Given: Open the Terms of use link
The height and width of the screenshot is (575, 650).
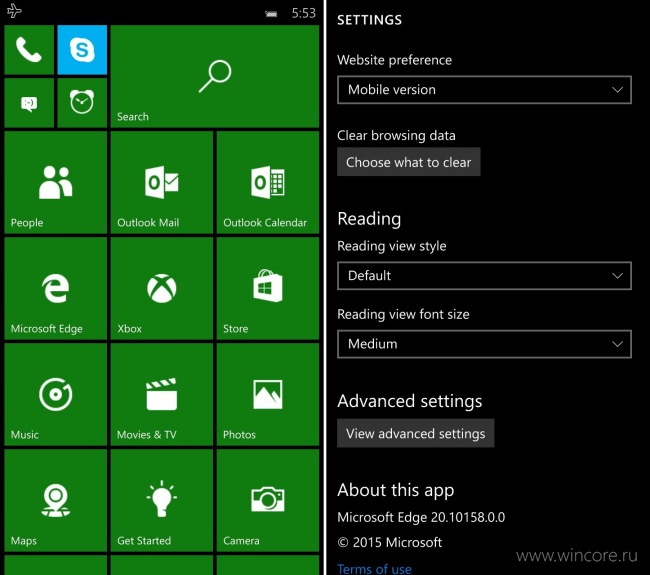Looking at the screenshot, I should [x=374, y=569].
